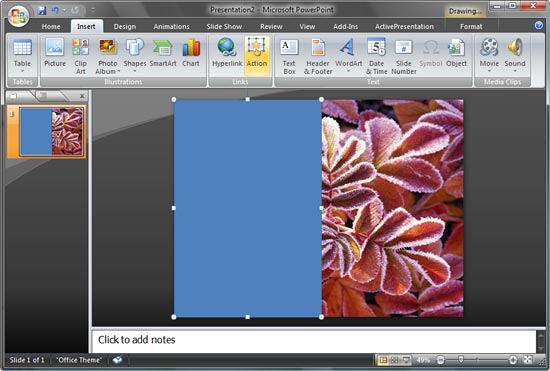Switch to the Home ribbon tab

click(x=51, y=27)
